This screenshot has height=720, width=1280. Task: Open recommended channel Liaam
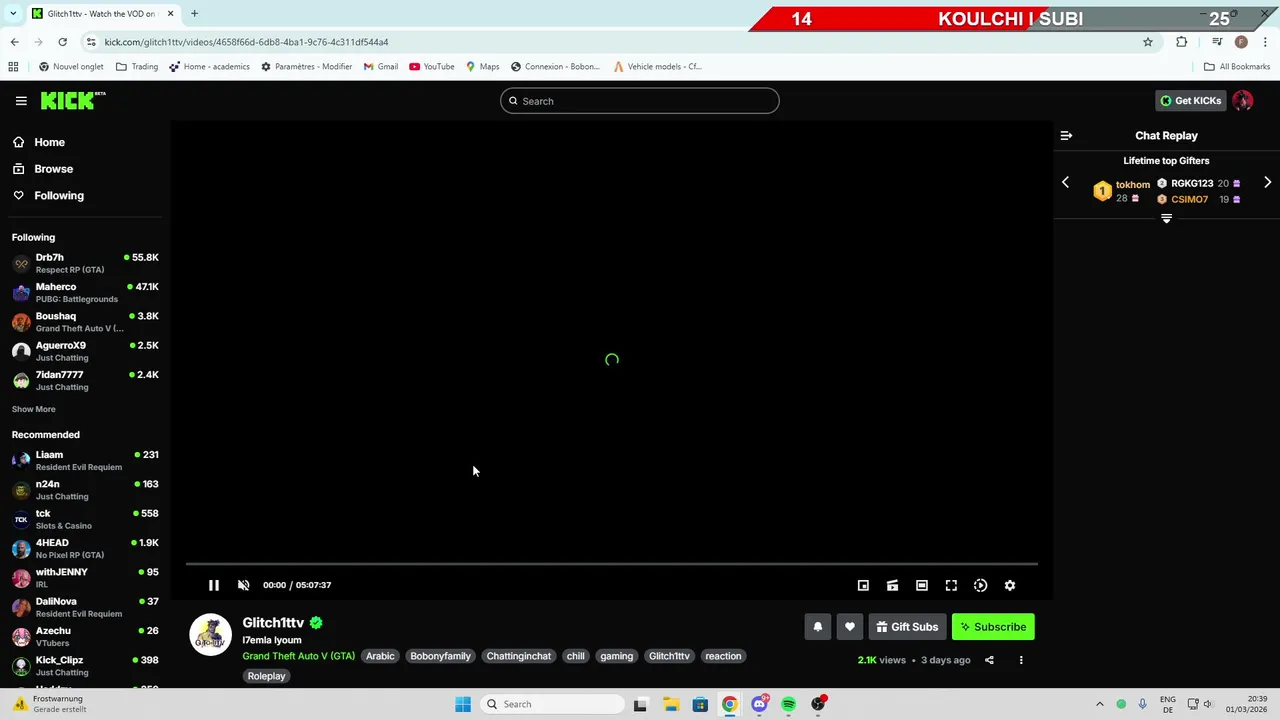[x=85, y=460]
